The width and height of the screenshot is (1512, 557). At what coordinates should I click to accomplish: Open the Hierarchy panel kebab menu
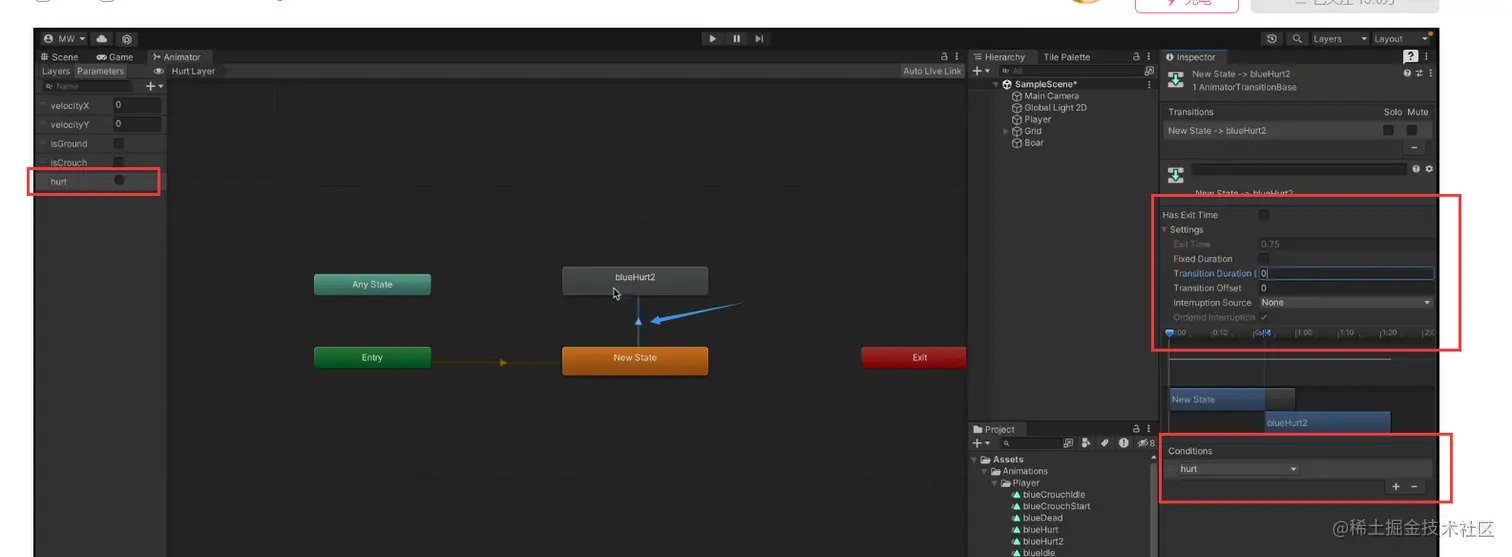pyautogui.click(x=1148, y=57)
